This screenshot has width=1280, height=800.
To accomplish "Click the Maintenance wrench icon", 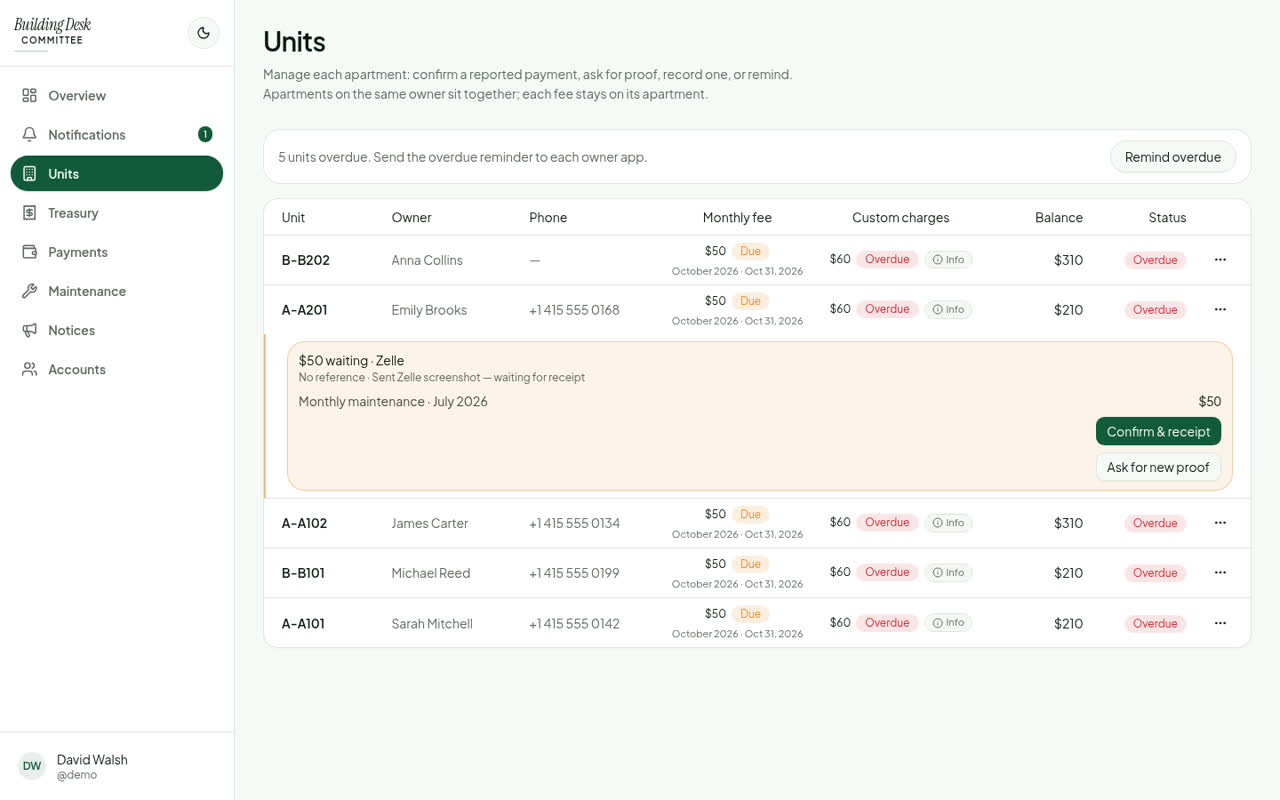I will (x=30, y=291).
